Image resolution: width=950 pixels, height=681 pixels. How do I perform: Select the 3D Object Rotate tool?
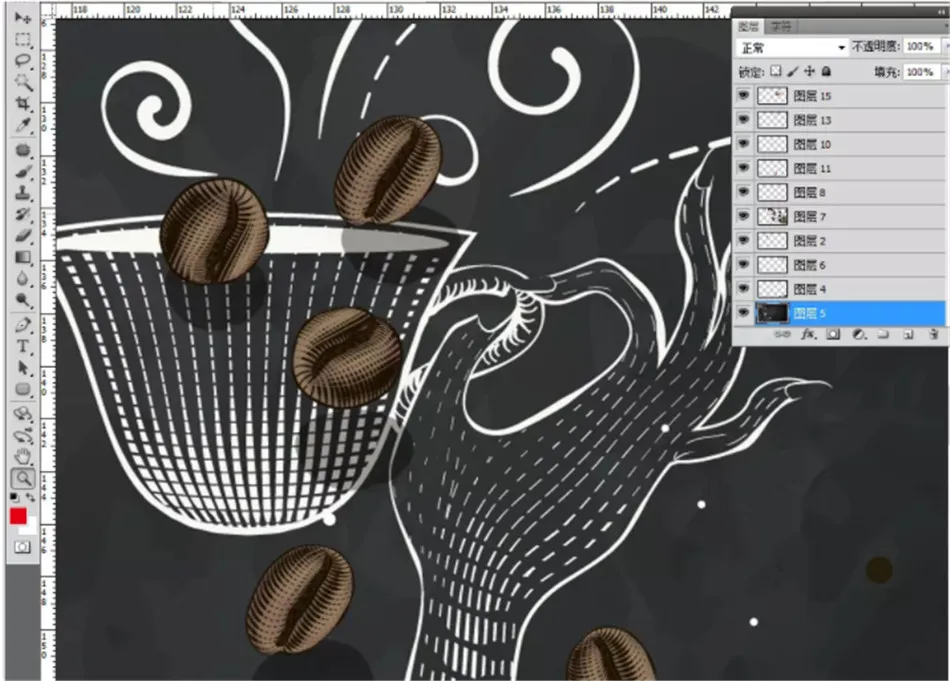click(23, 414)
